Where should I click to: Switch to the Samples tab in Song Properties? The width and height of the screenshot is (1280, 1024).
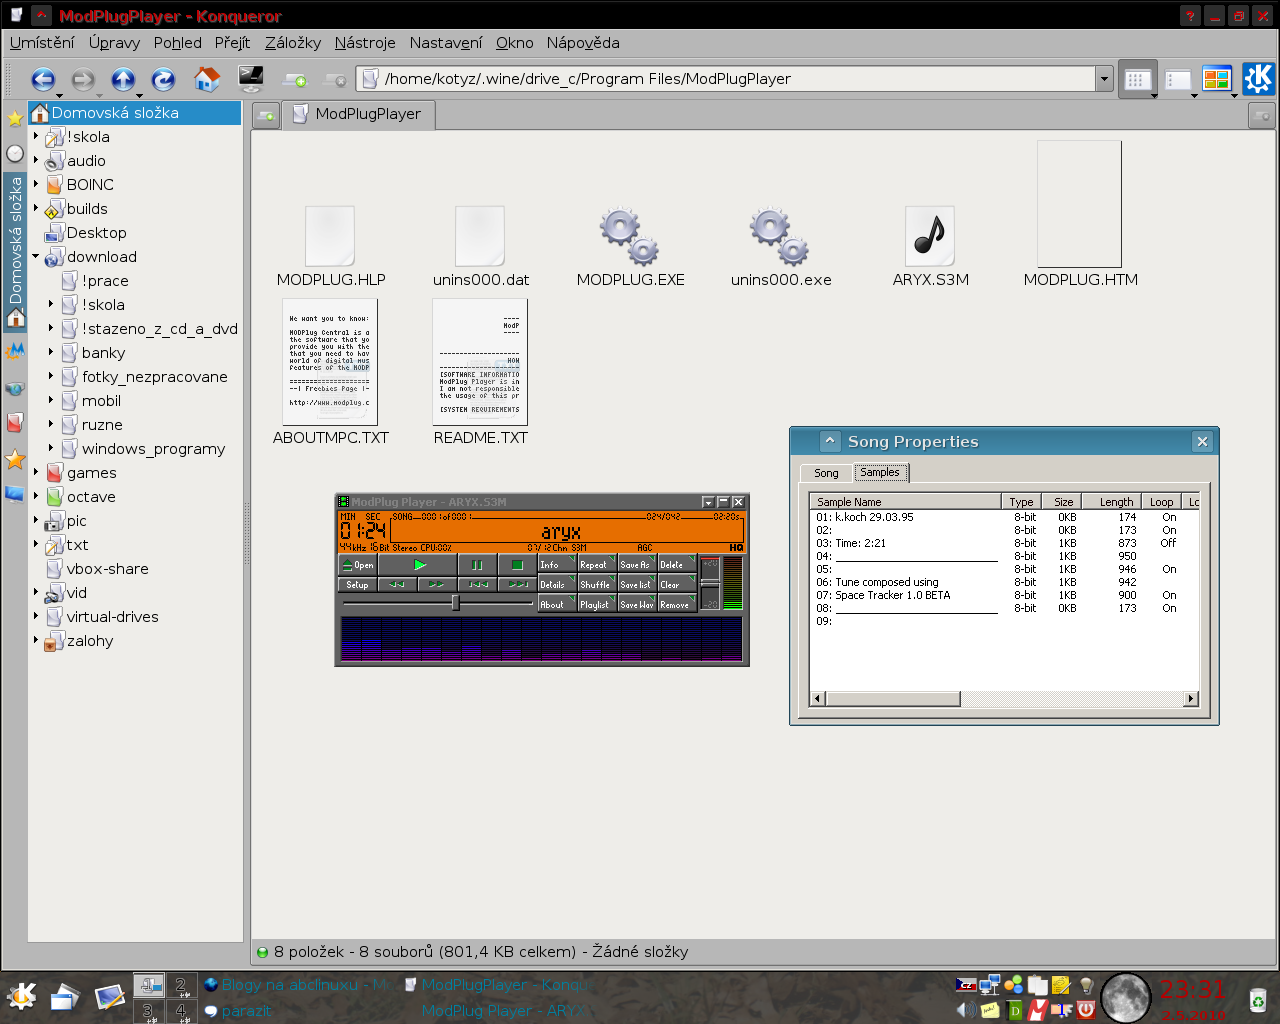(880, 472)
